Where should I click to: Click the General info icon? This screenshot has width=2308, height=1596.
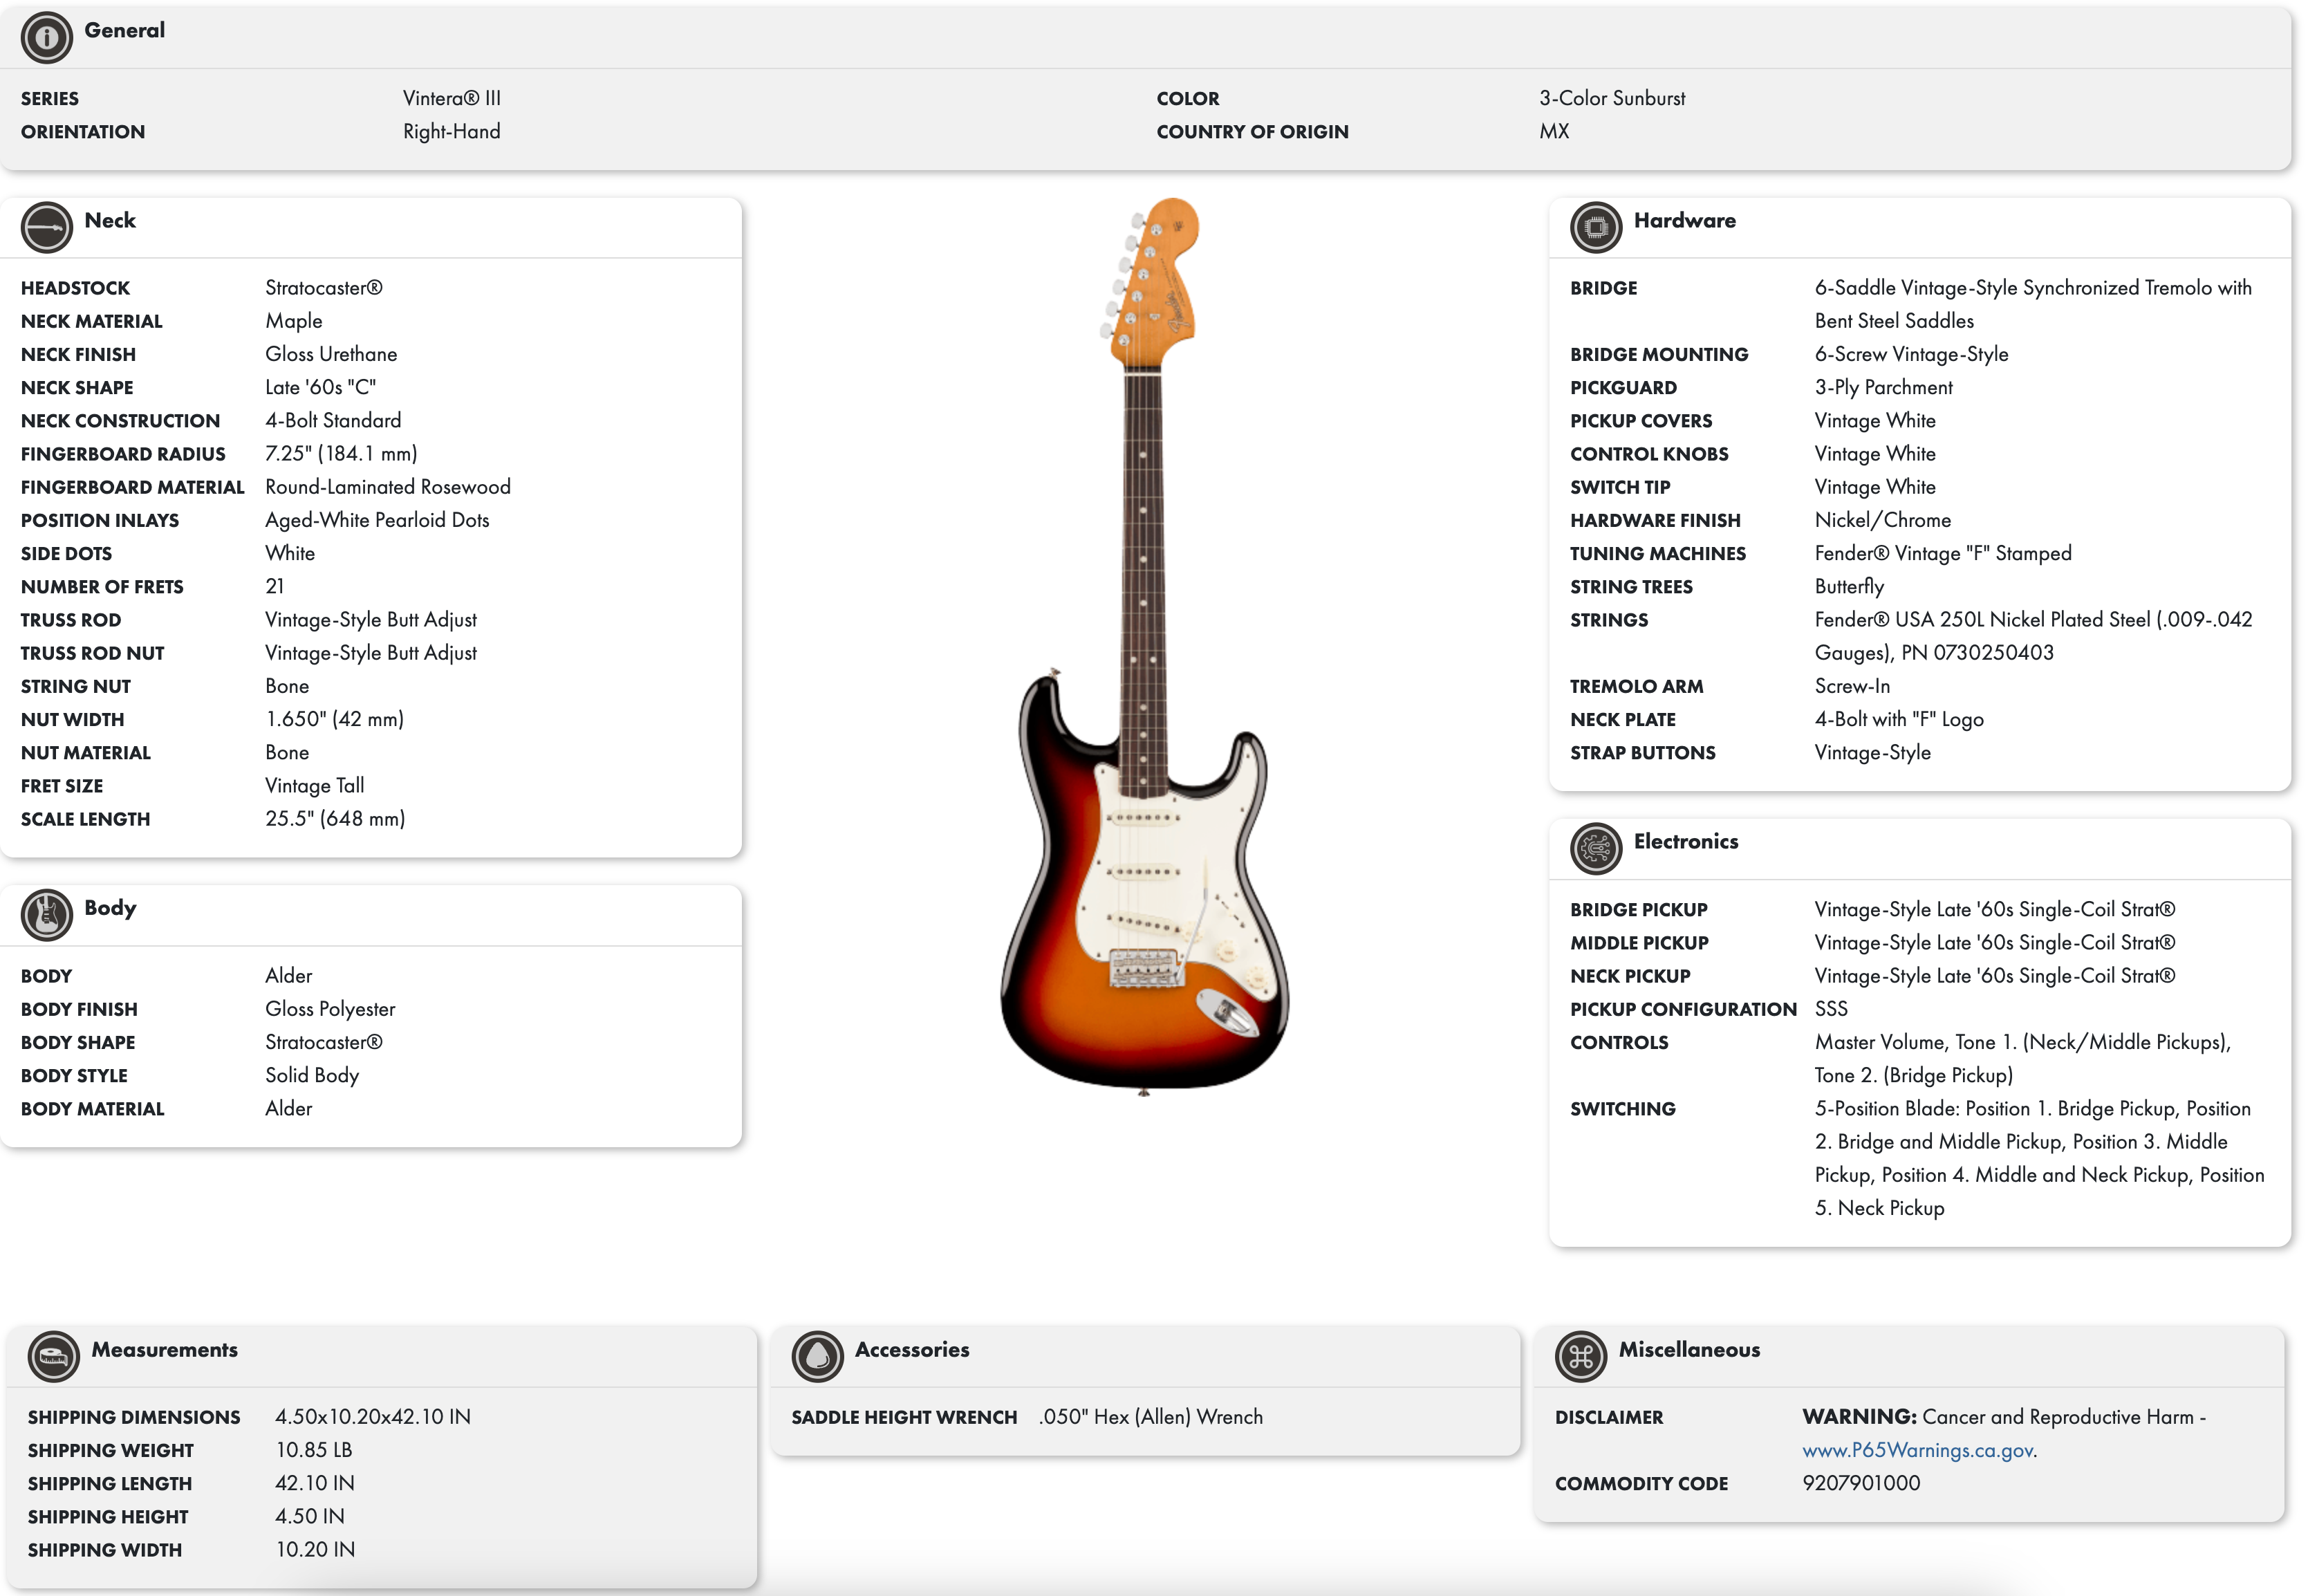pyautogui.click(x=46, y=38)
